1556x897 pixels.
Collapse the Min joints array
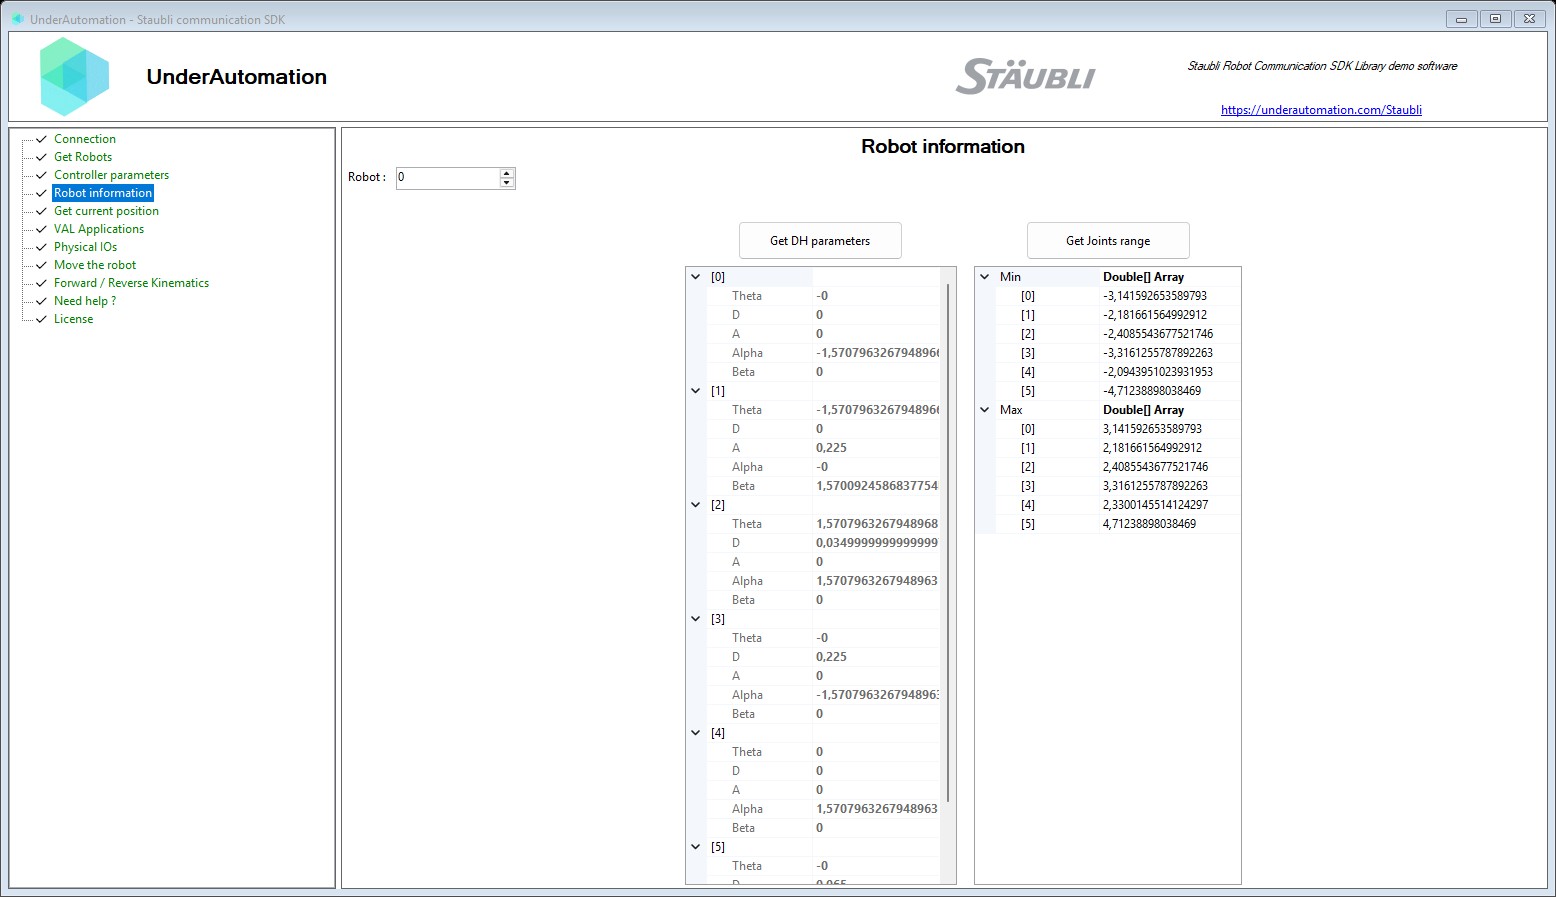985,277
